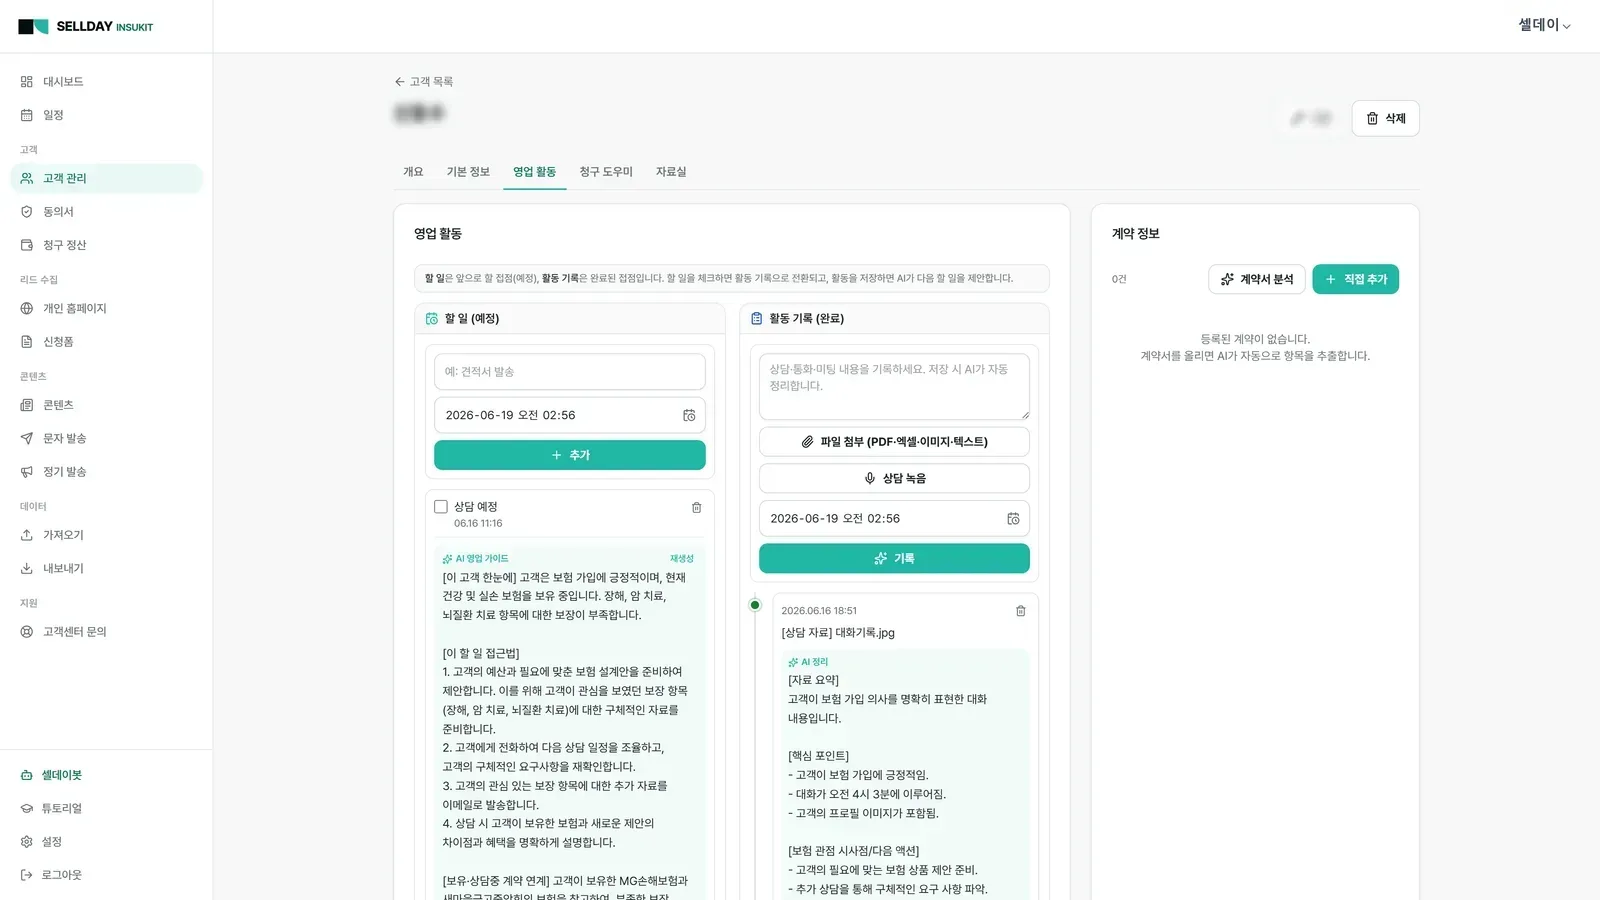Open 설정 settings page
This screenshot has height=900, width=1600.
point(106,842)
